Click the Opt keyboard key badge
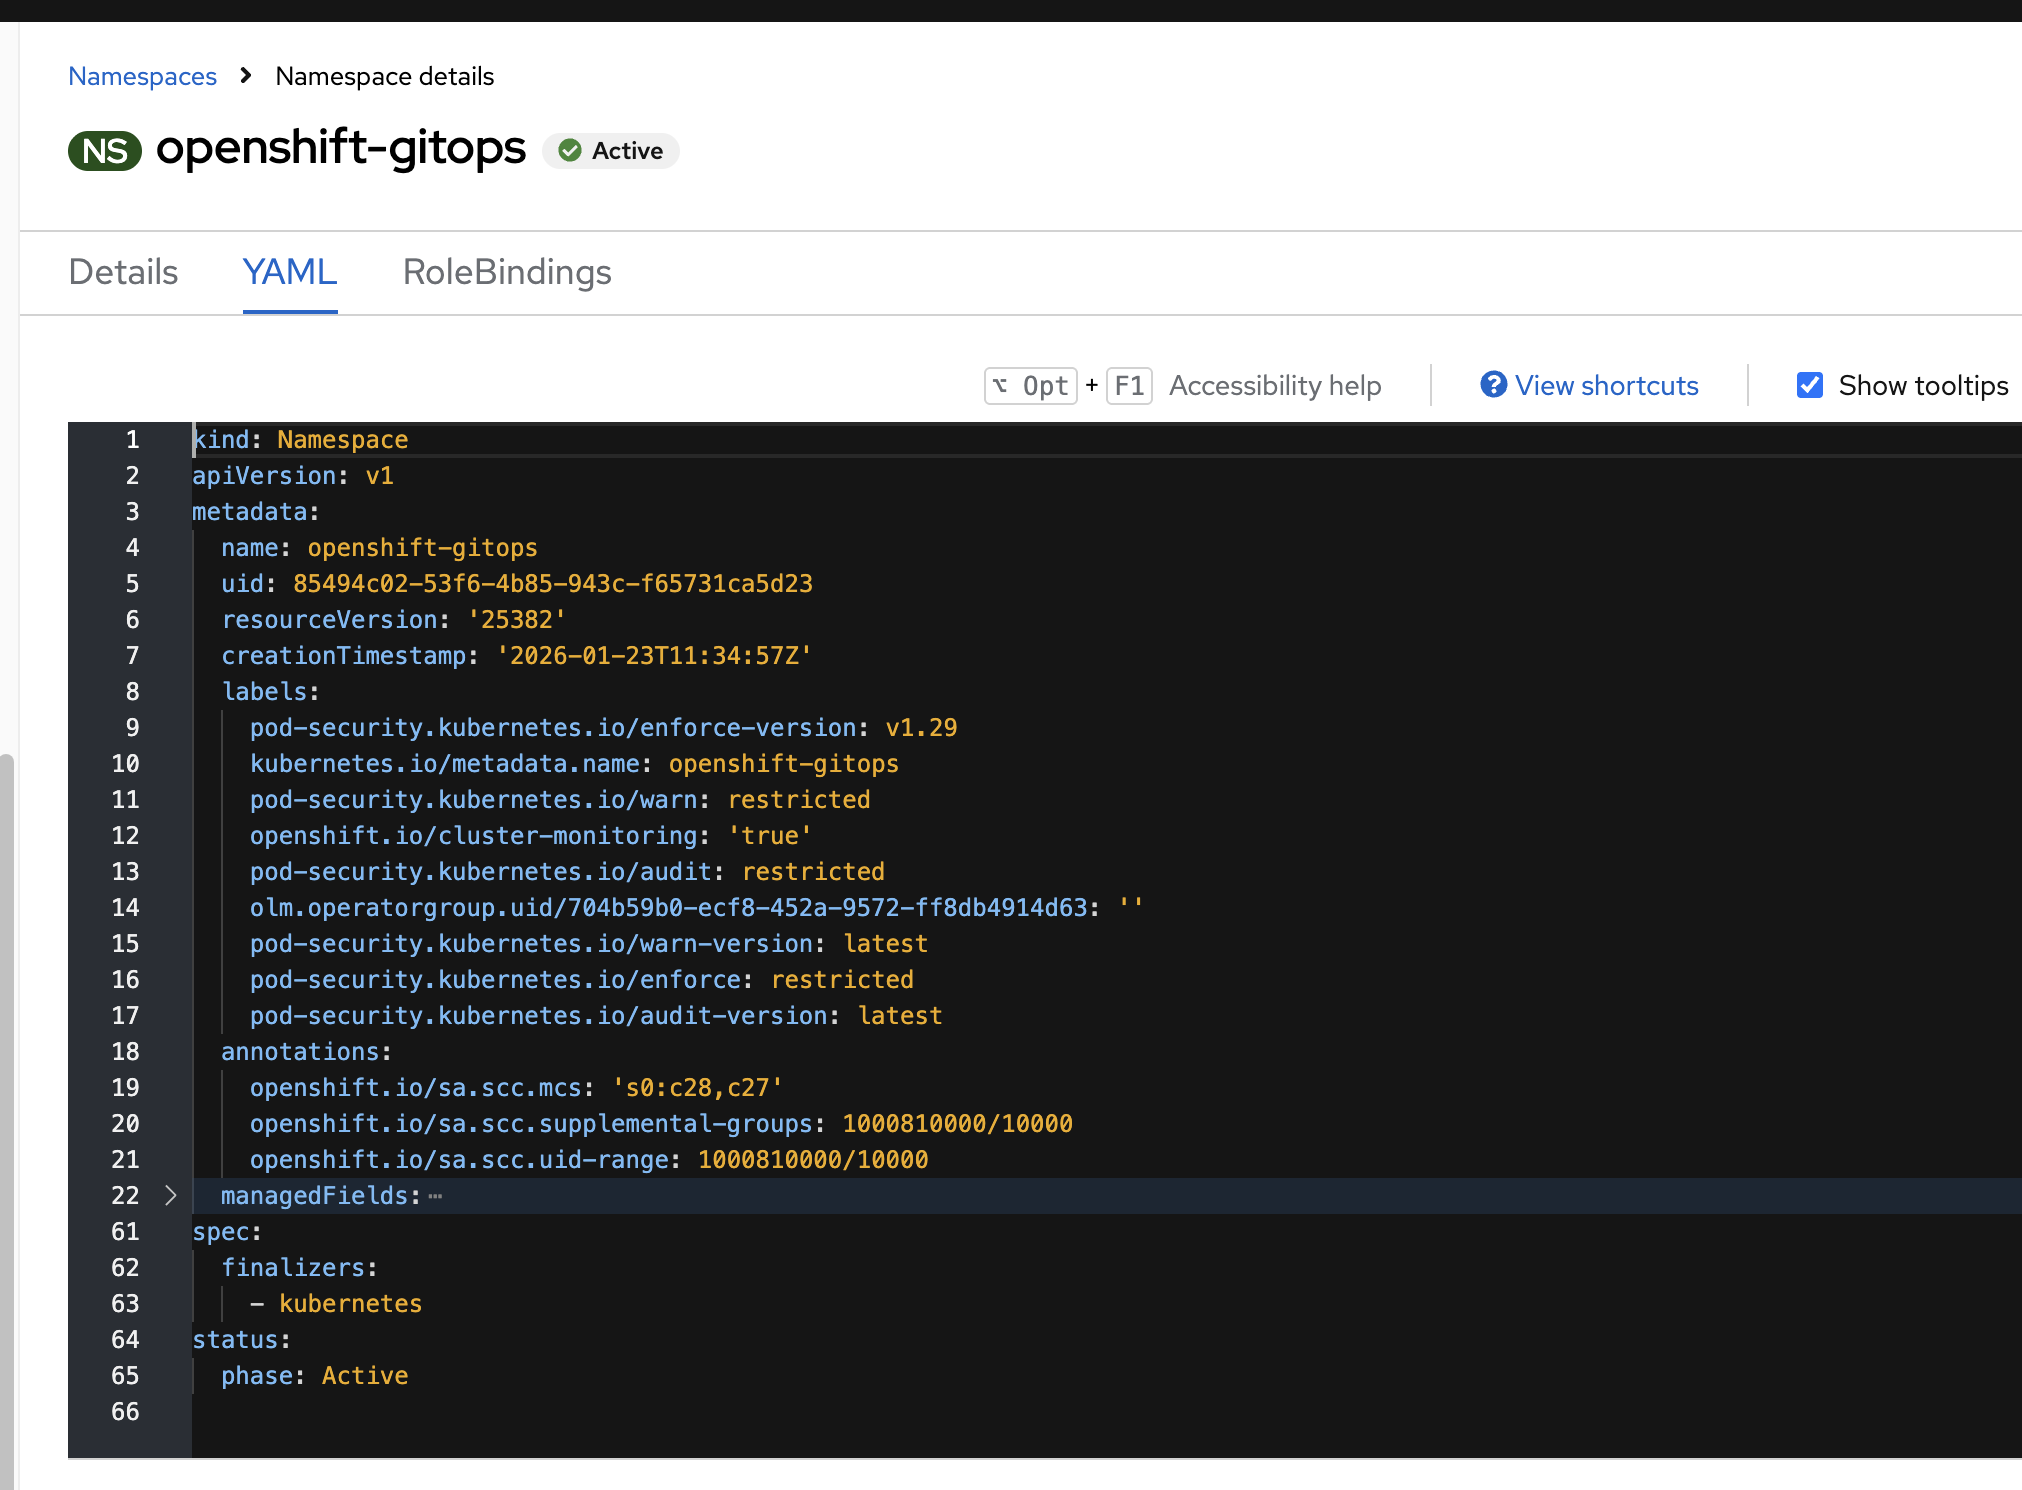This screenshot has width=2022, height=1490. pos(1031,386)
